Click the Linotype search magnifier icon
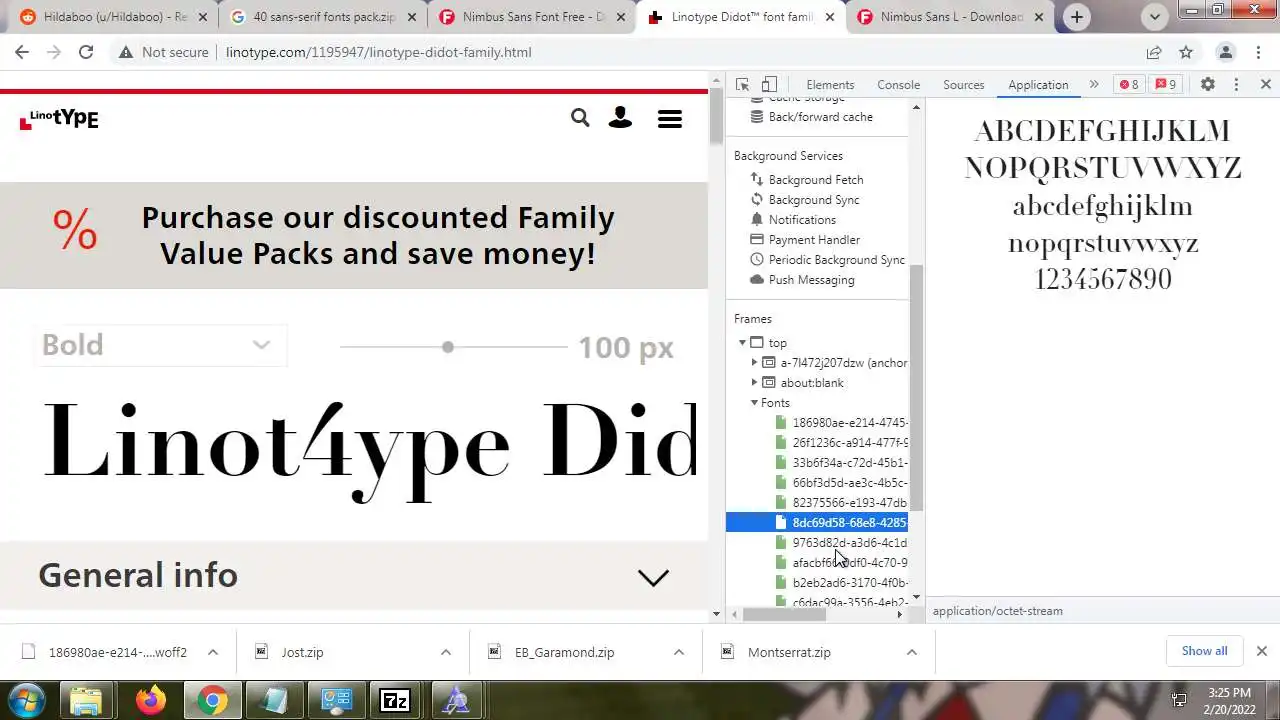The width and height of the screenshot is (1280, 720). [x=580, y=118]
